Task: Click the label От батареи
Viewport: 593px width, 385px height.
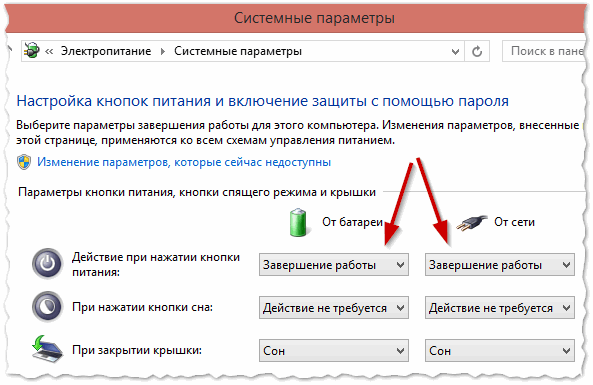Action: 352,222
